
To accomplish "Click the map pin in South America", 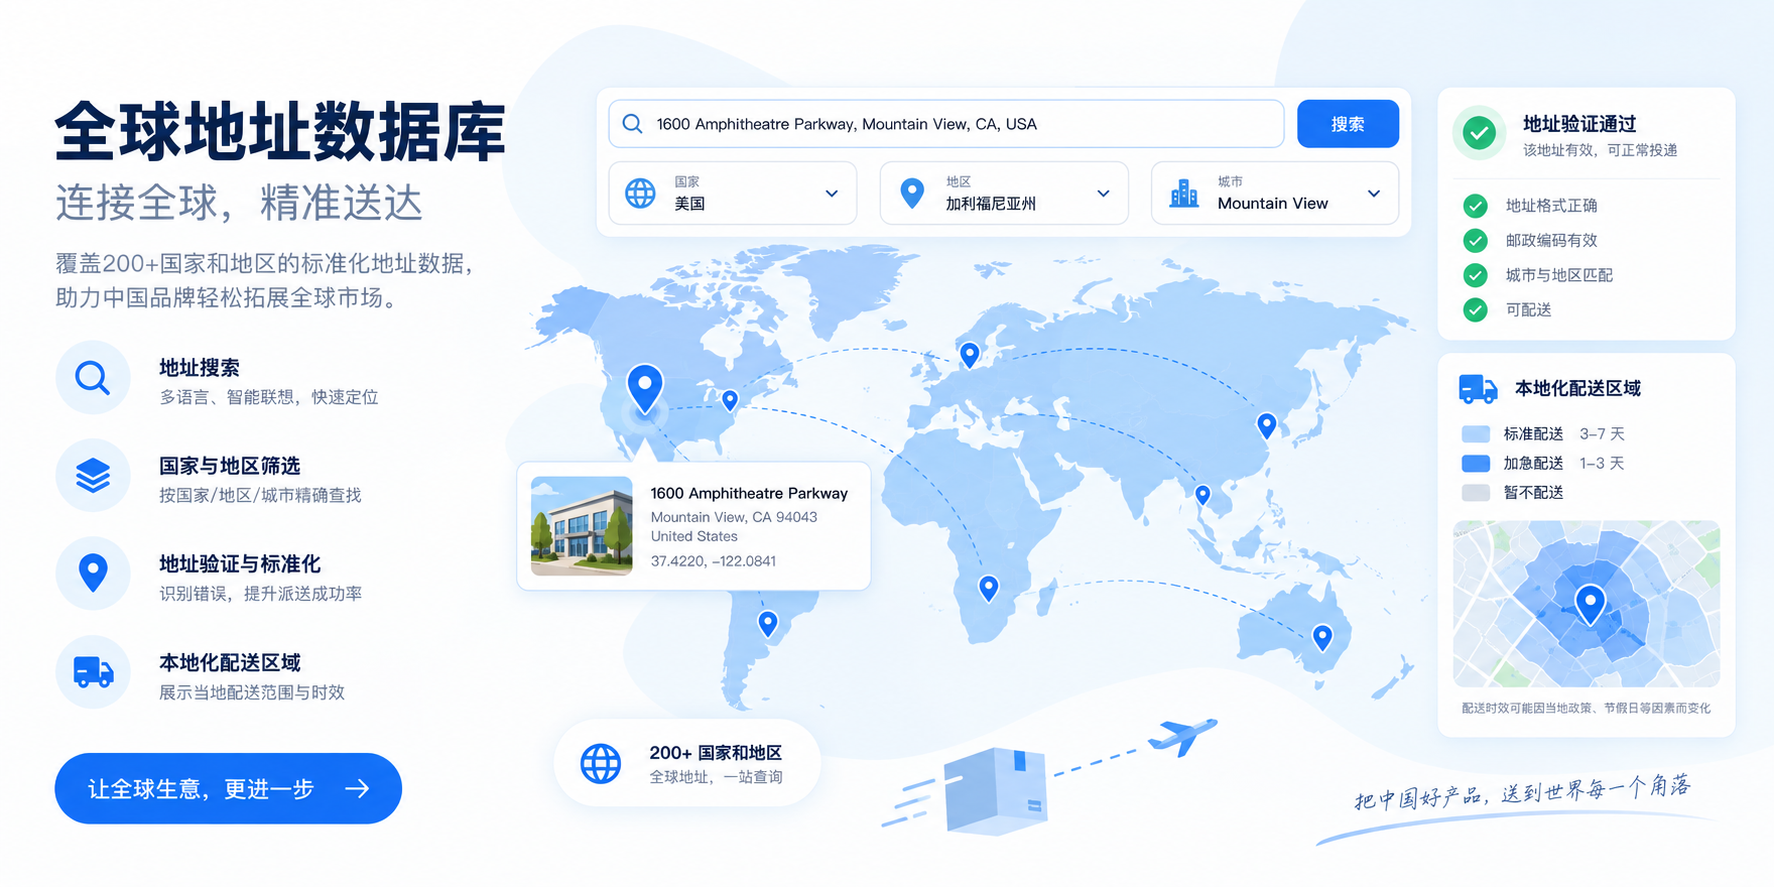I will coord(768,624).
